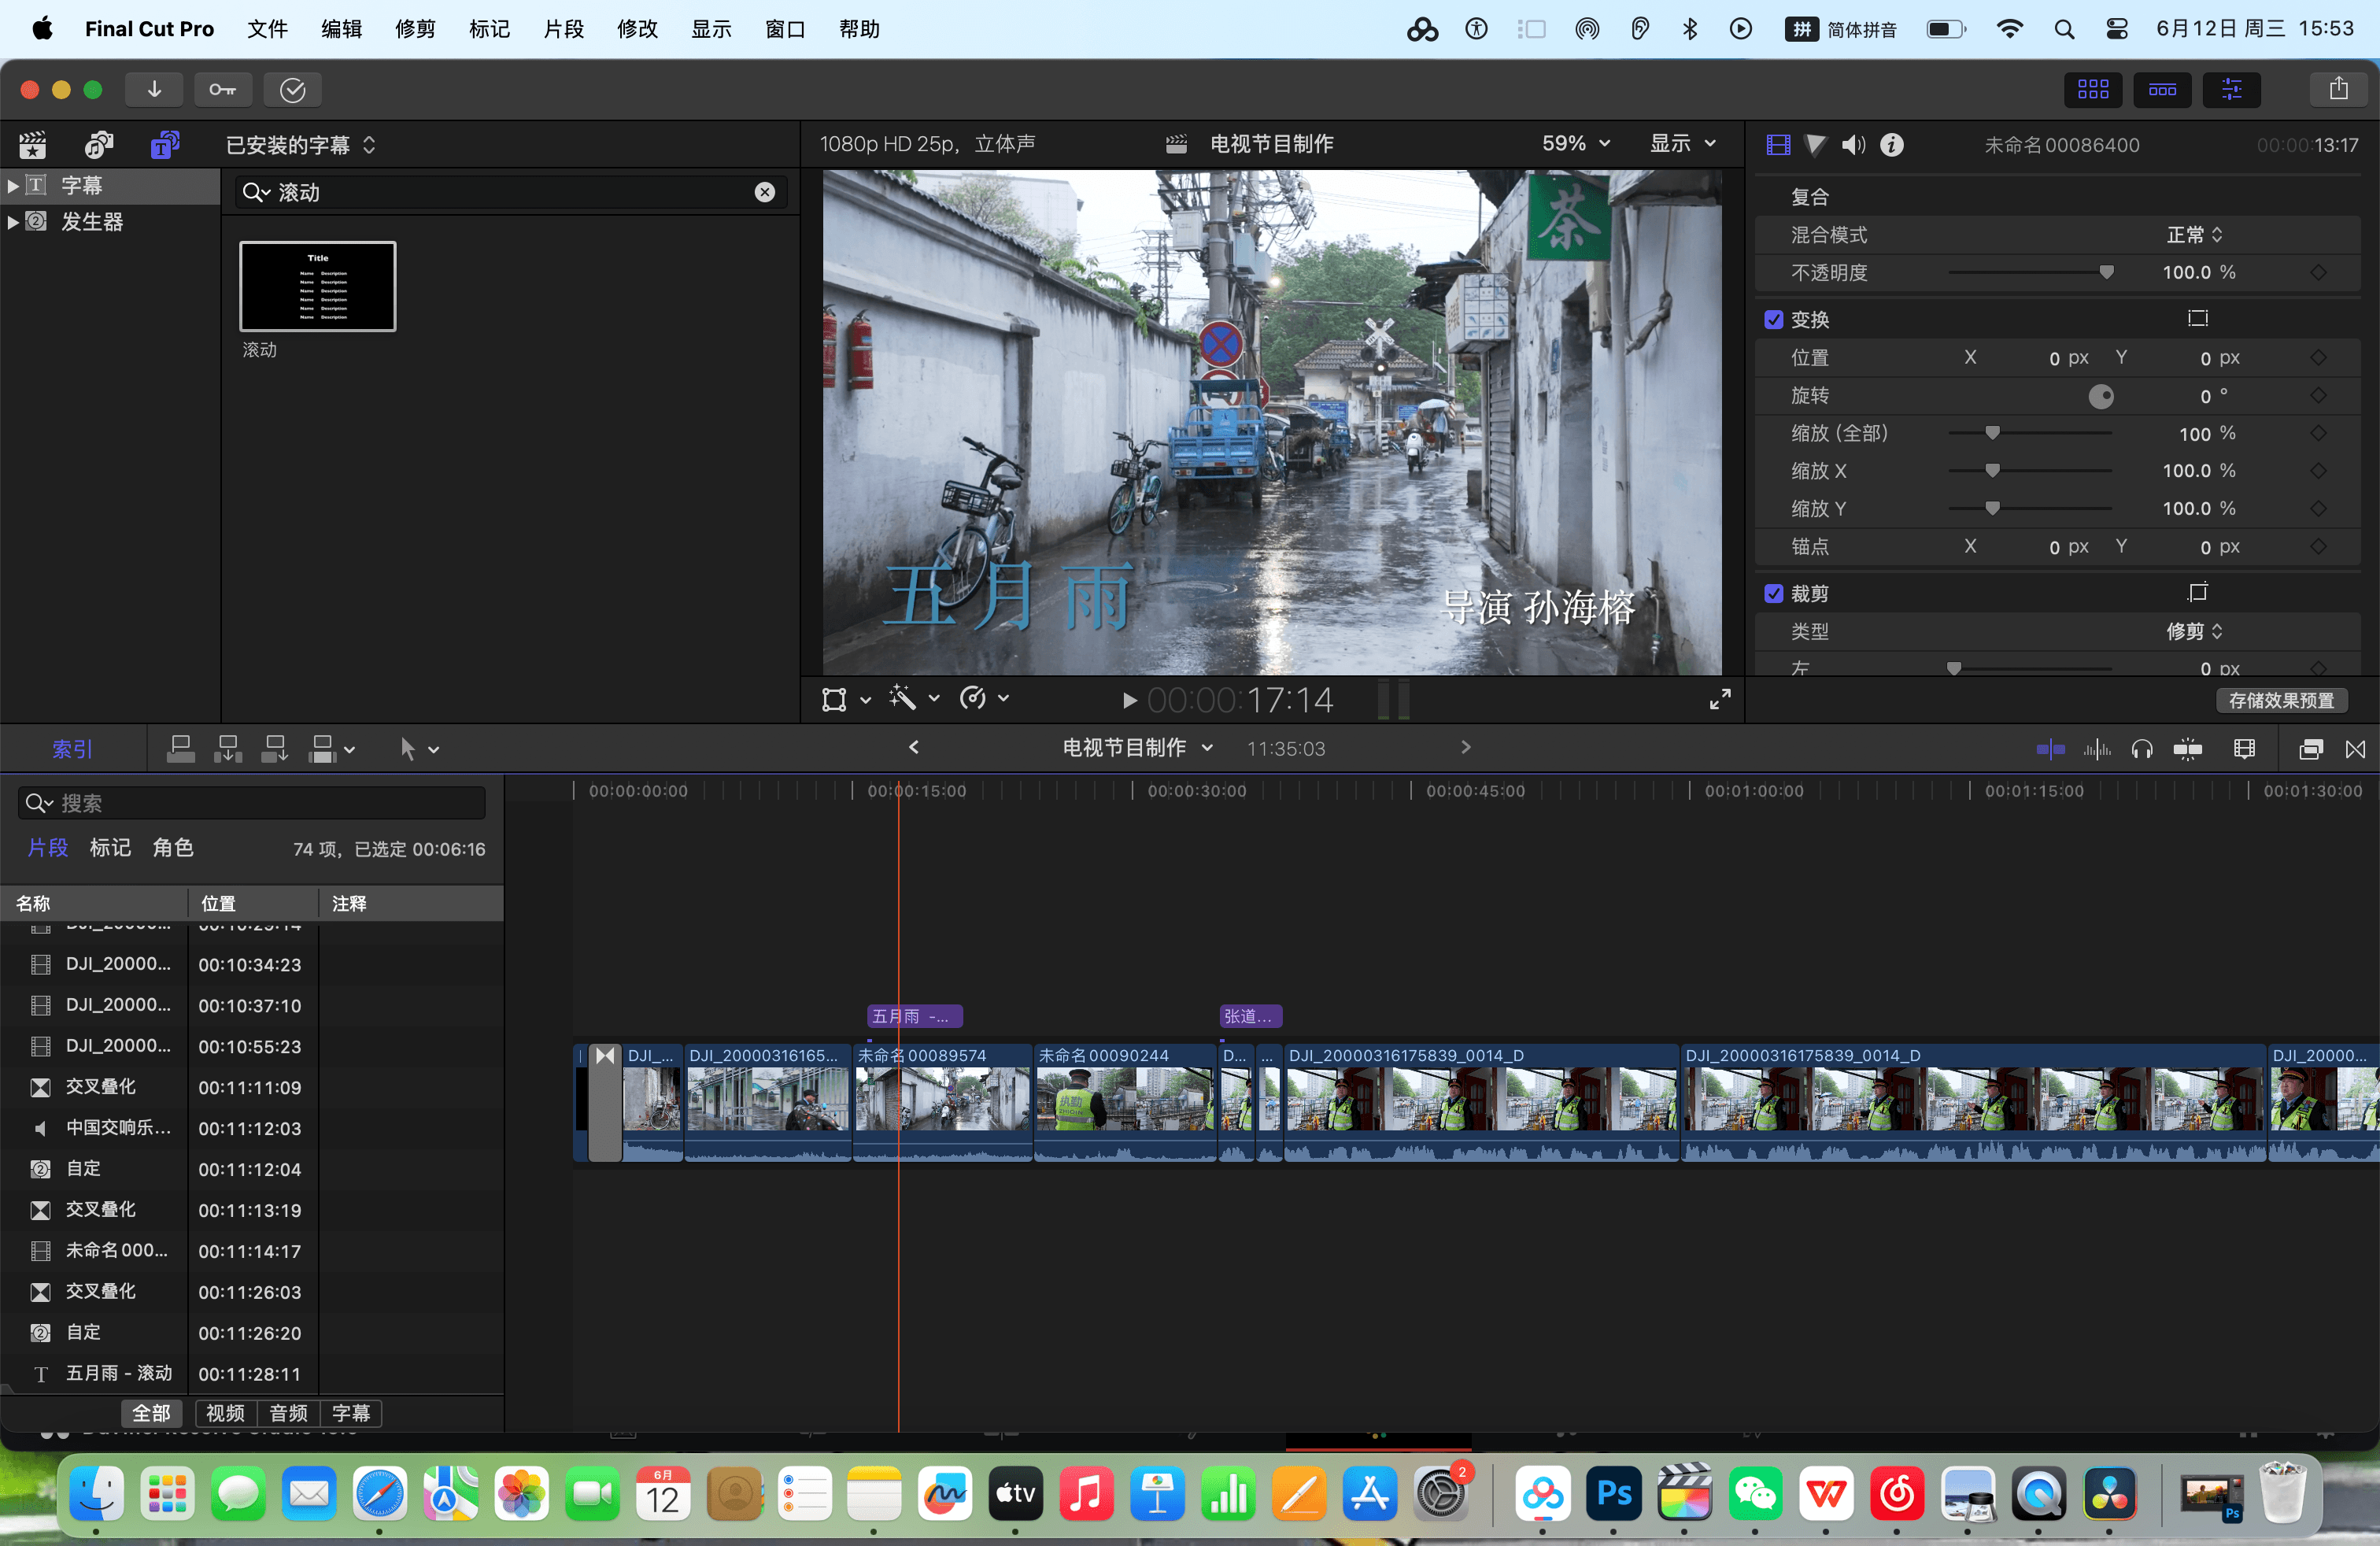Toggle browser visibility grid icon
The image size is (2380, 1546).
click(2093, 90)
